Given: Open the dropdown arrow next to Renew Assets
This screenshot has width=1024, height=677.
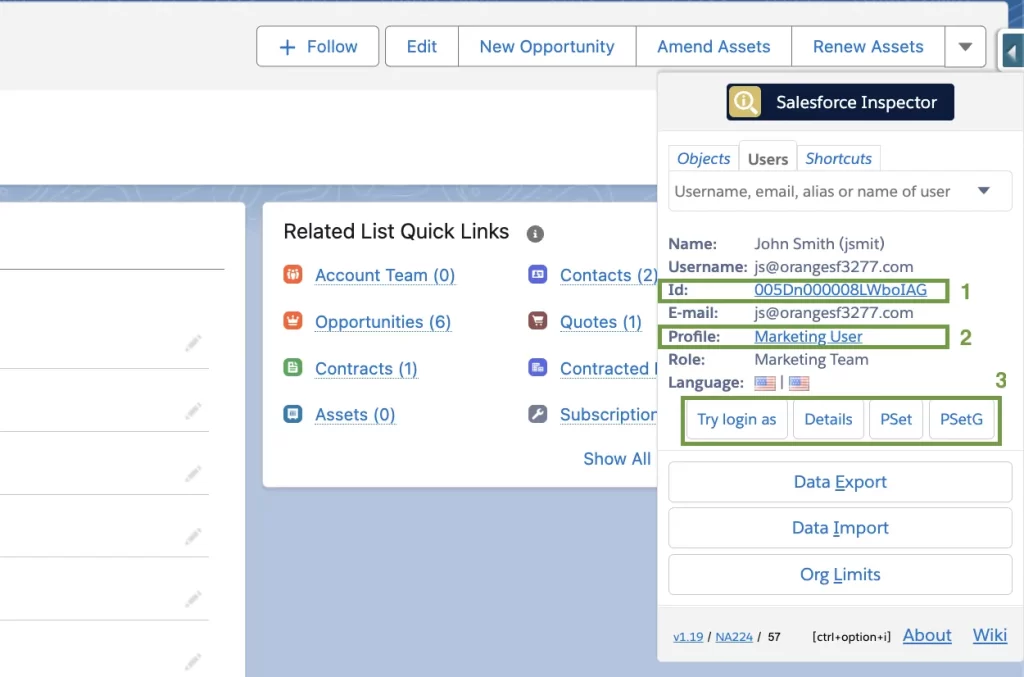Looking at the screenshot, I should click(x=965, y=46).
